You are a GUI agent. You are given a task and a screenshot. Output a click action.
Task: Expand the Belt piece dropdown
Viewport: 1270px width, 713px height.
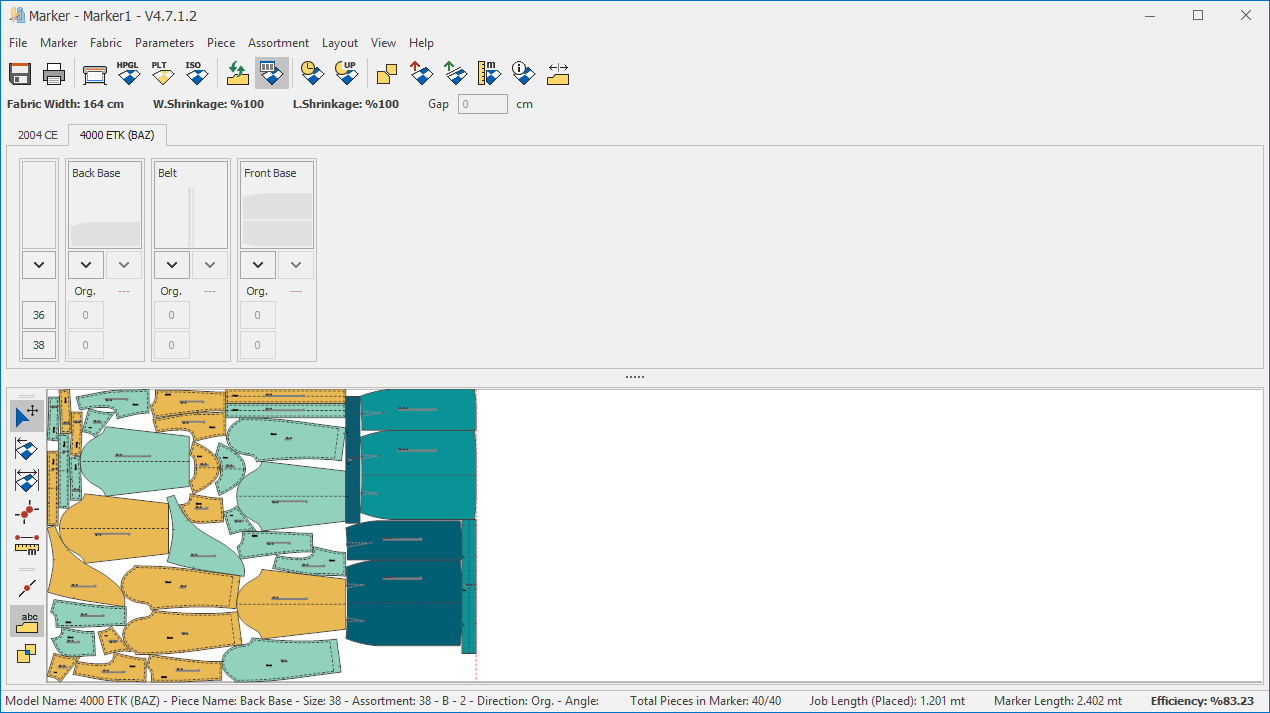[x=172, y=265]
